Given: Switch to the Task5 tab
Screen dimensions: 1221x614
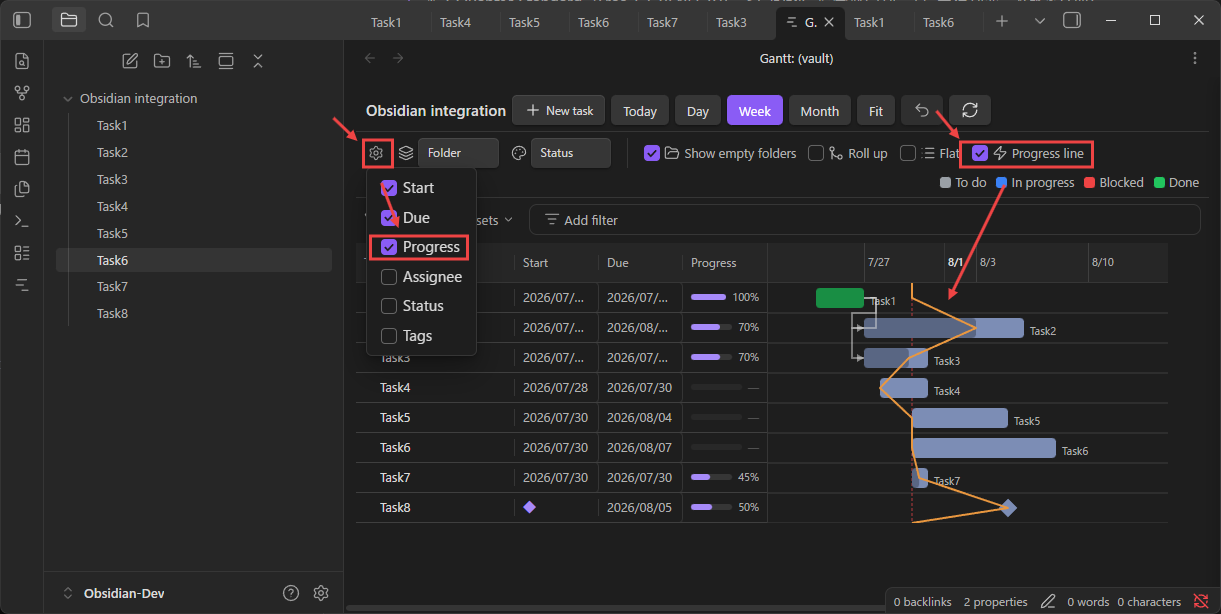Looking at the screenshot, I should pos(524,22).
